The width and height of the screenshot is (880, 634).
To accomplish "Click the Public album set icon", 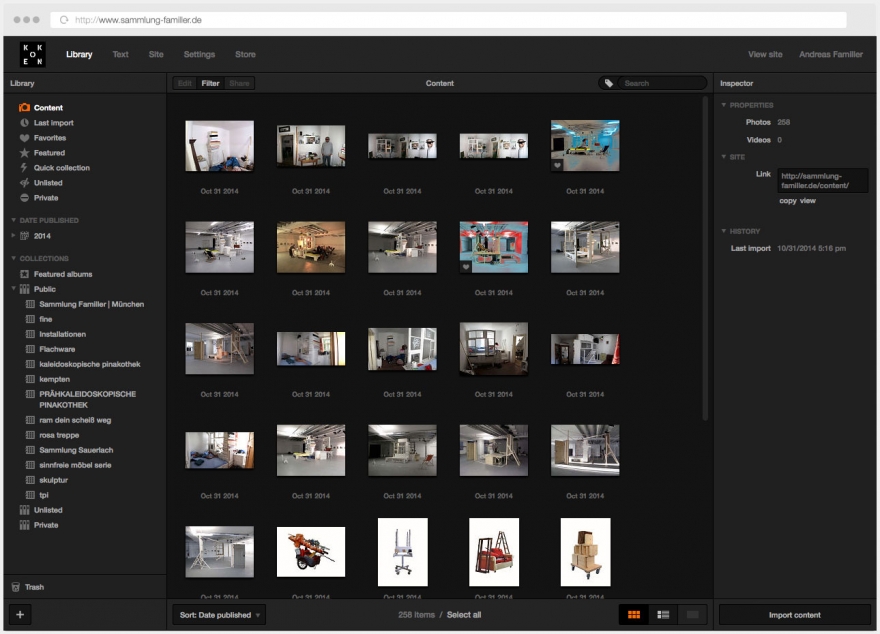I will [25, 289].
